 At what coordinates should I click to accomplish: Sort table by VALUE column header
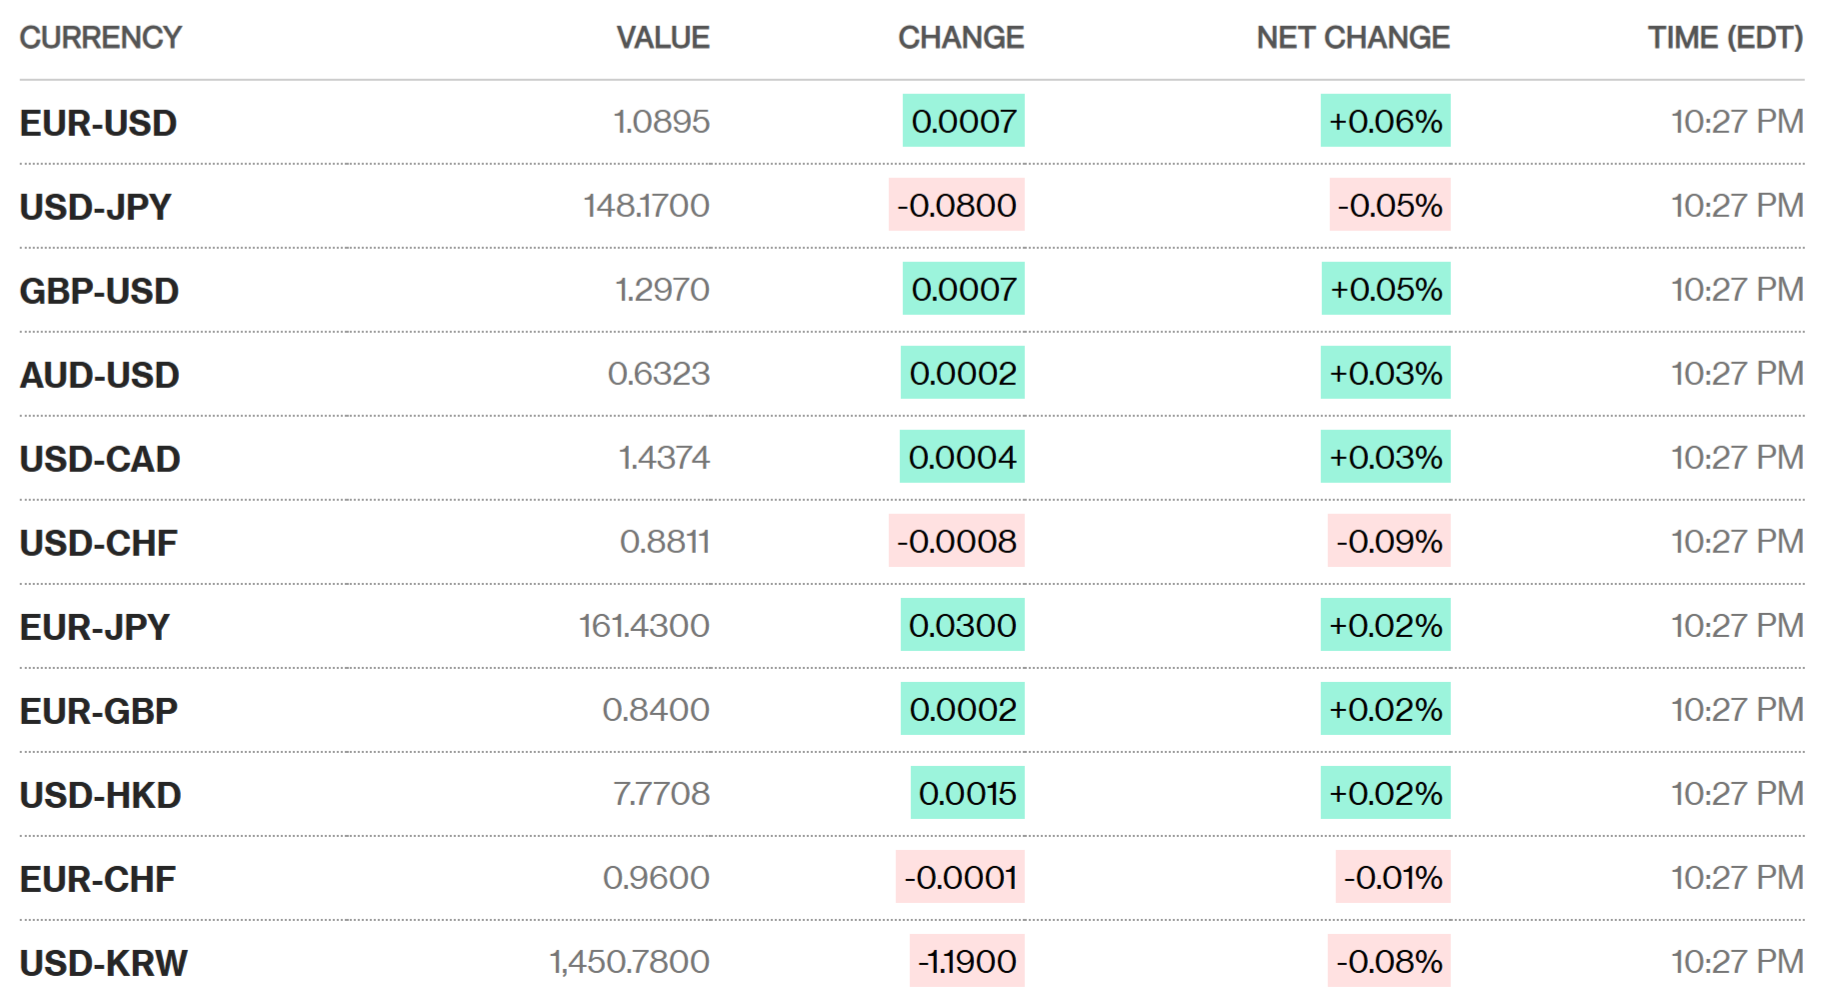click(662, 38)
